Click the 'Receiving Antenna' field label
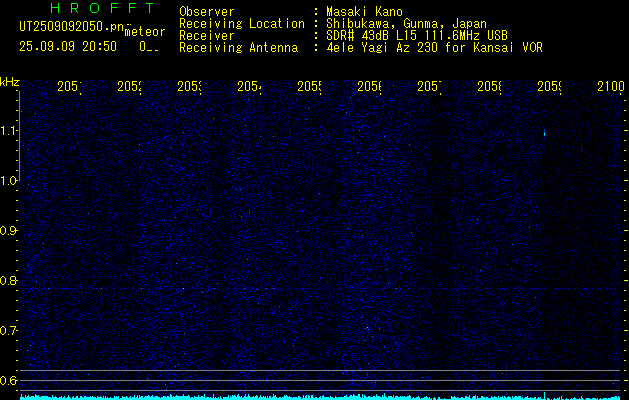 (x=239, y=48)
